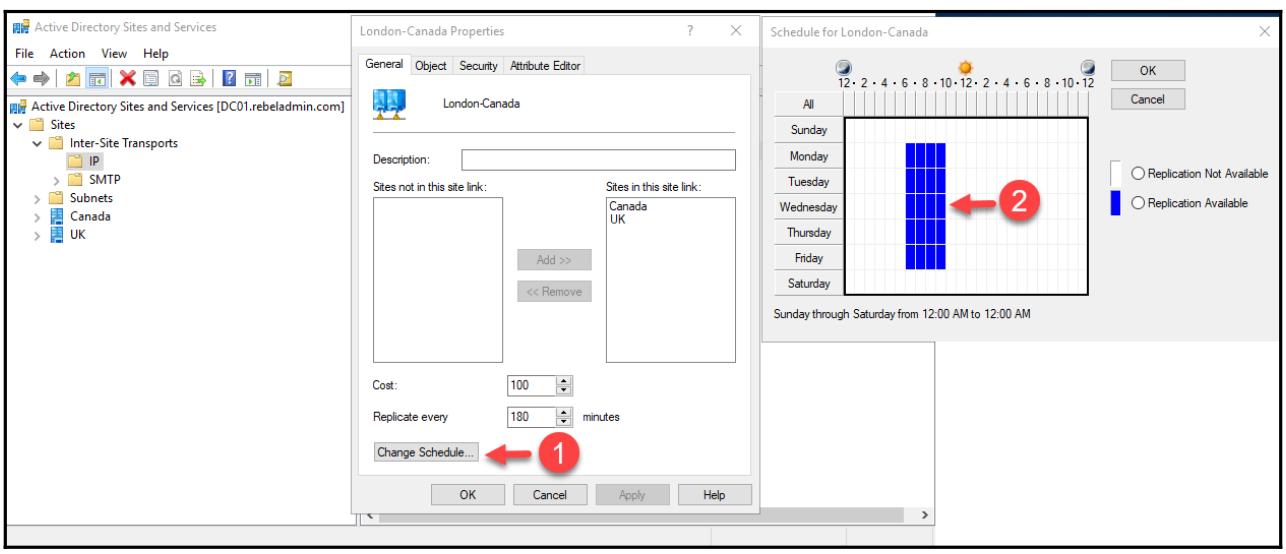Collapse the Inter-Site Transports node
Screen dimensions: 1286x554
click(x=39, y=143)
